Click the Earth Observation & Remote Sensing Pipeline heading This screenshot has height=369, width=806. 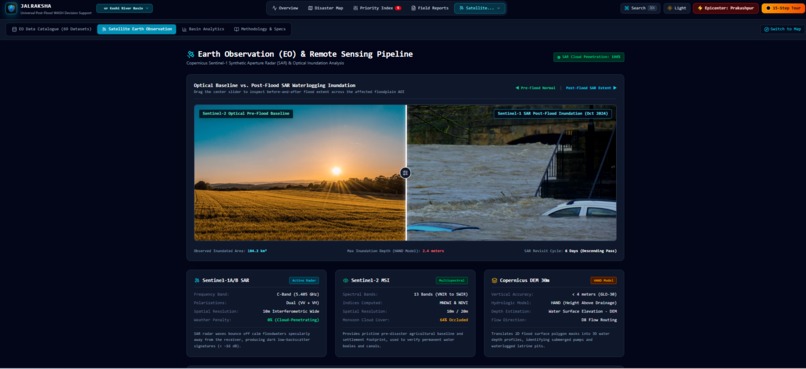pos(305,54)
